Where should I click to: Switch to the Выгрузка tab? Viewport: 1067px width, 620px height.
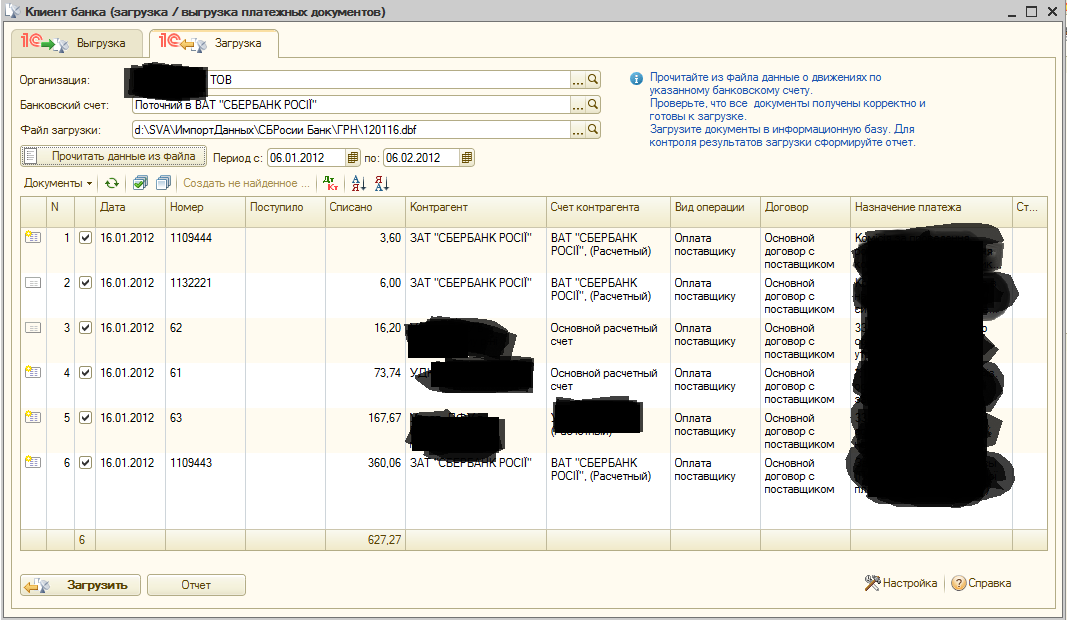(x=80, y=44)
